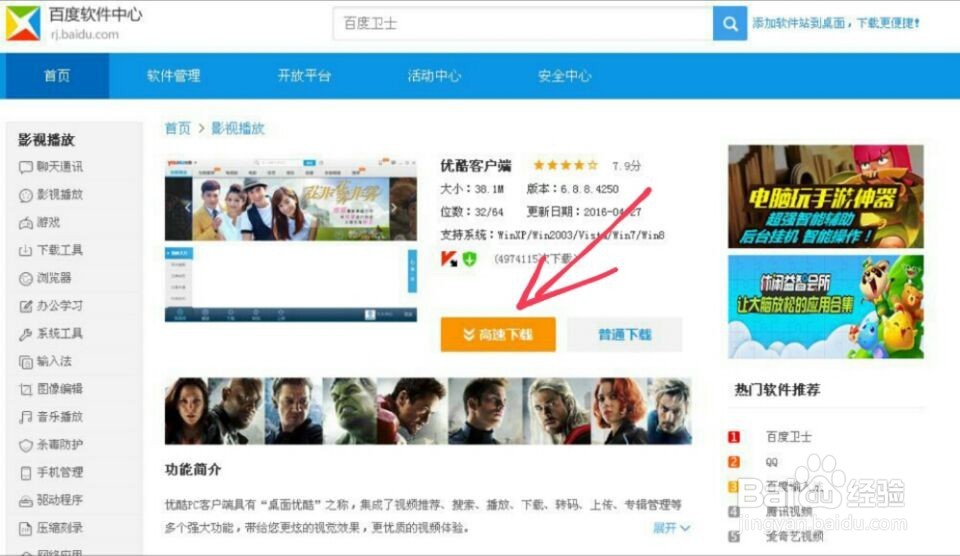Click the 影视播放 sidebar icon
The image size is (960, 556).
pyautogui.click(x=26, y=195)
